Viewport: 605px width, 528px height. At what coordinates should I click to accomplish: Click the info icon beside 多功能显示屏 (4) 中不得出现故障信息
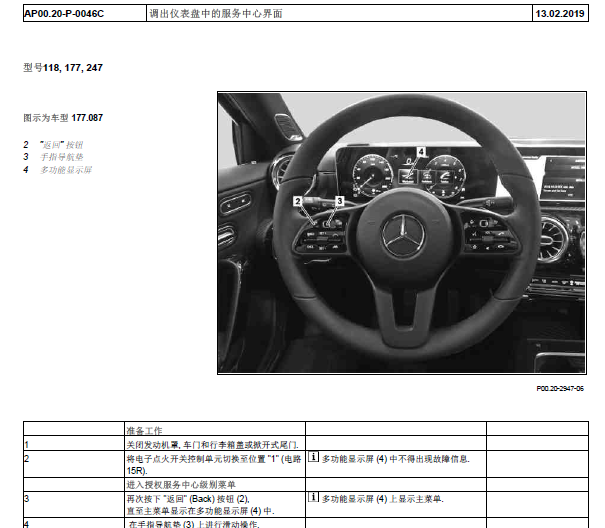(x=313, y=457)
